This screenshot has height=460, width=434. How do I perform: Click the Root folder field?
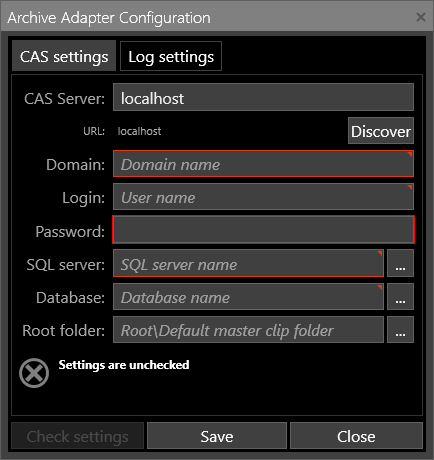click(248, 330)
